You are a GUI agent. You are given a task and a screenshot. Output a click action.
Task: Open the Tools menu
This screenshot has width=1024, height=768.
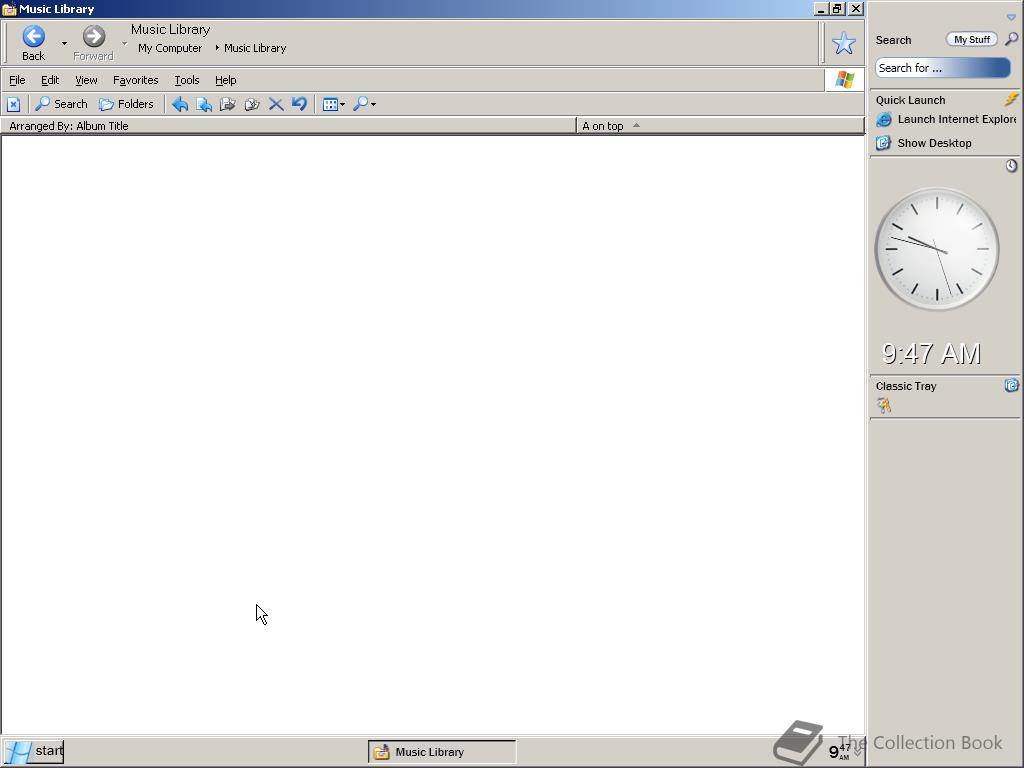(x=186, y=80)
